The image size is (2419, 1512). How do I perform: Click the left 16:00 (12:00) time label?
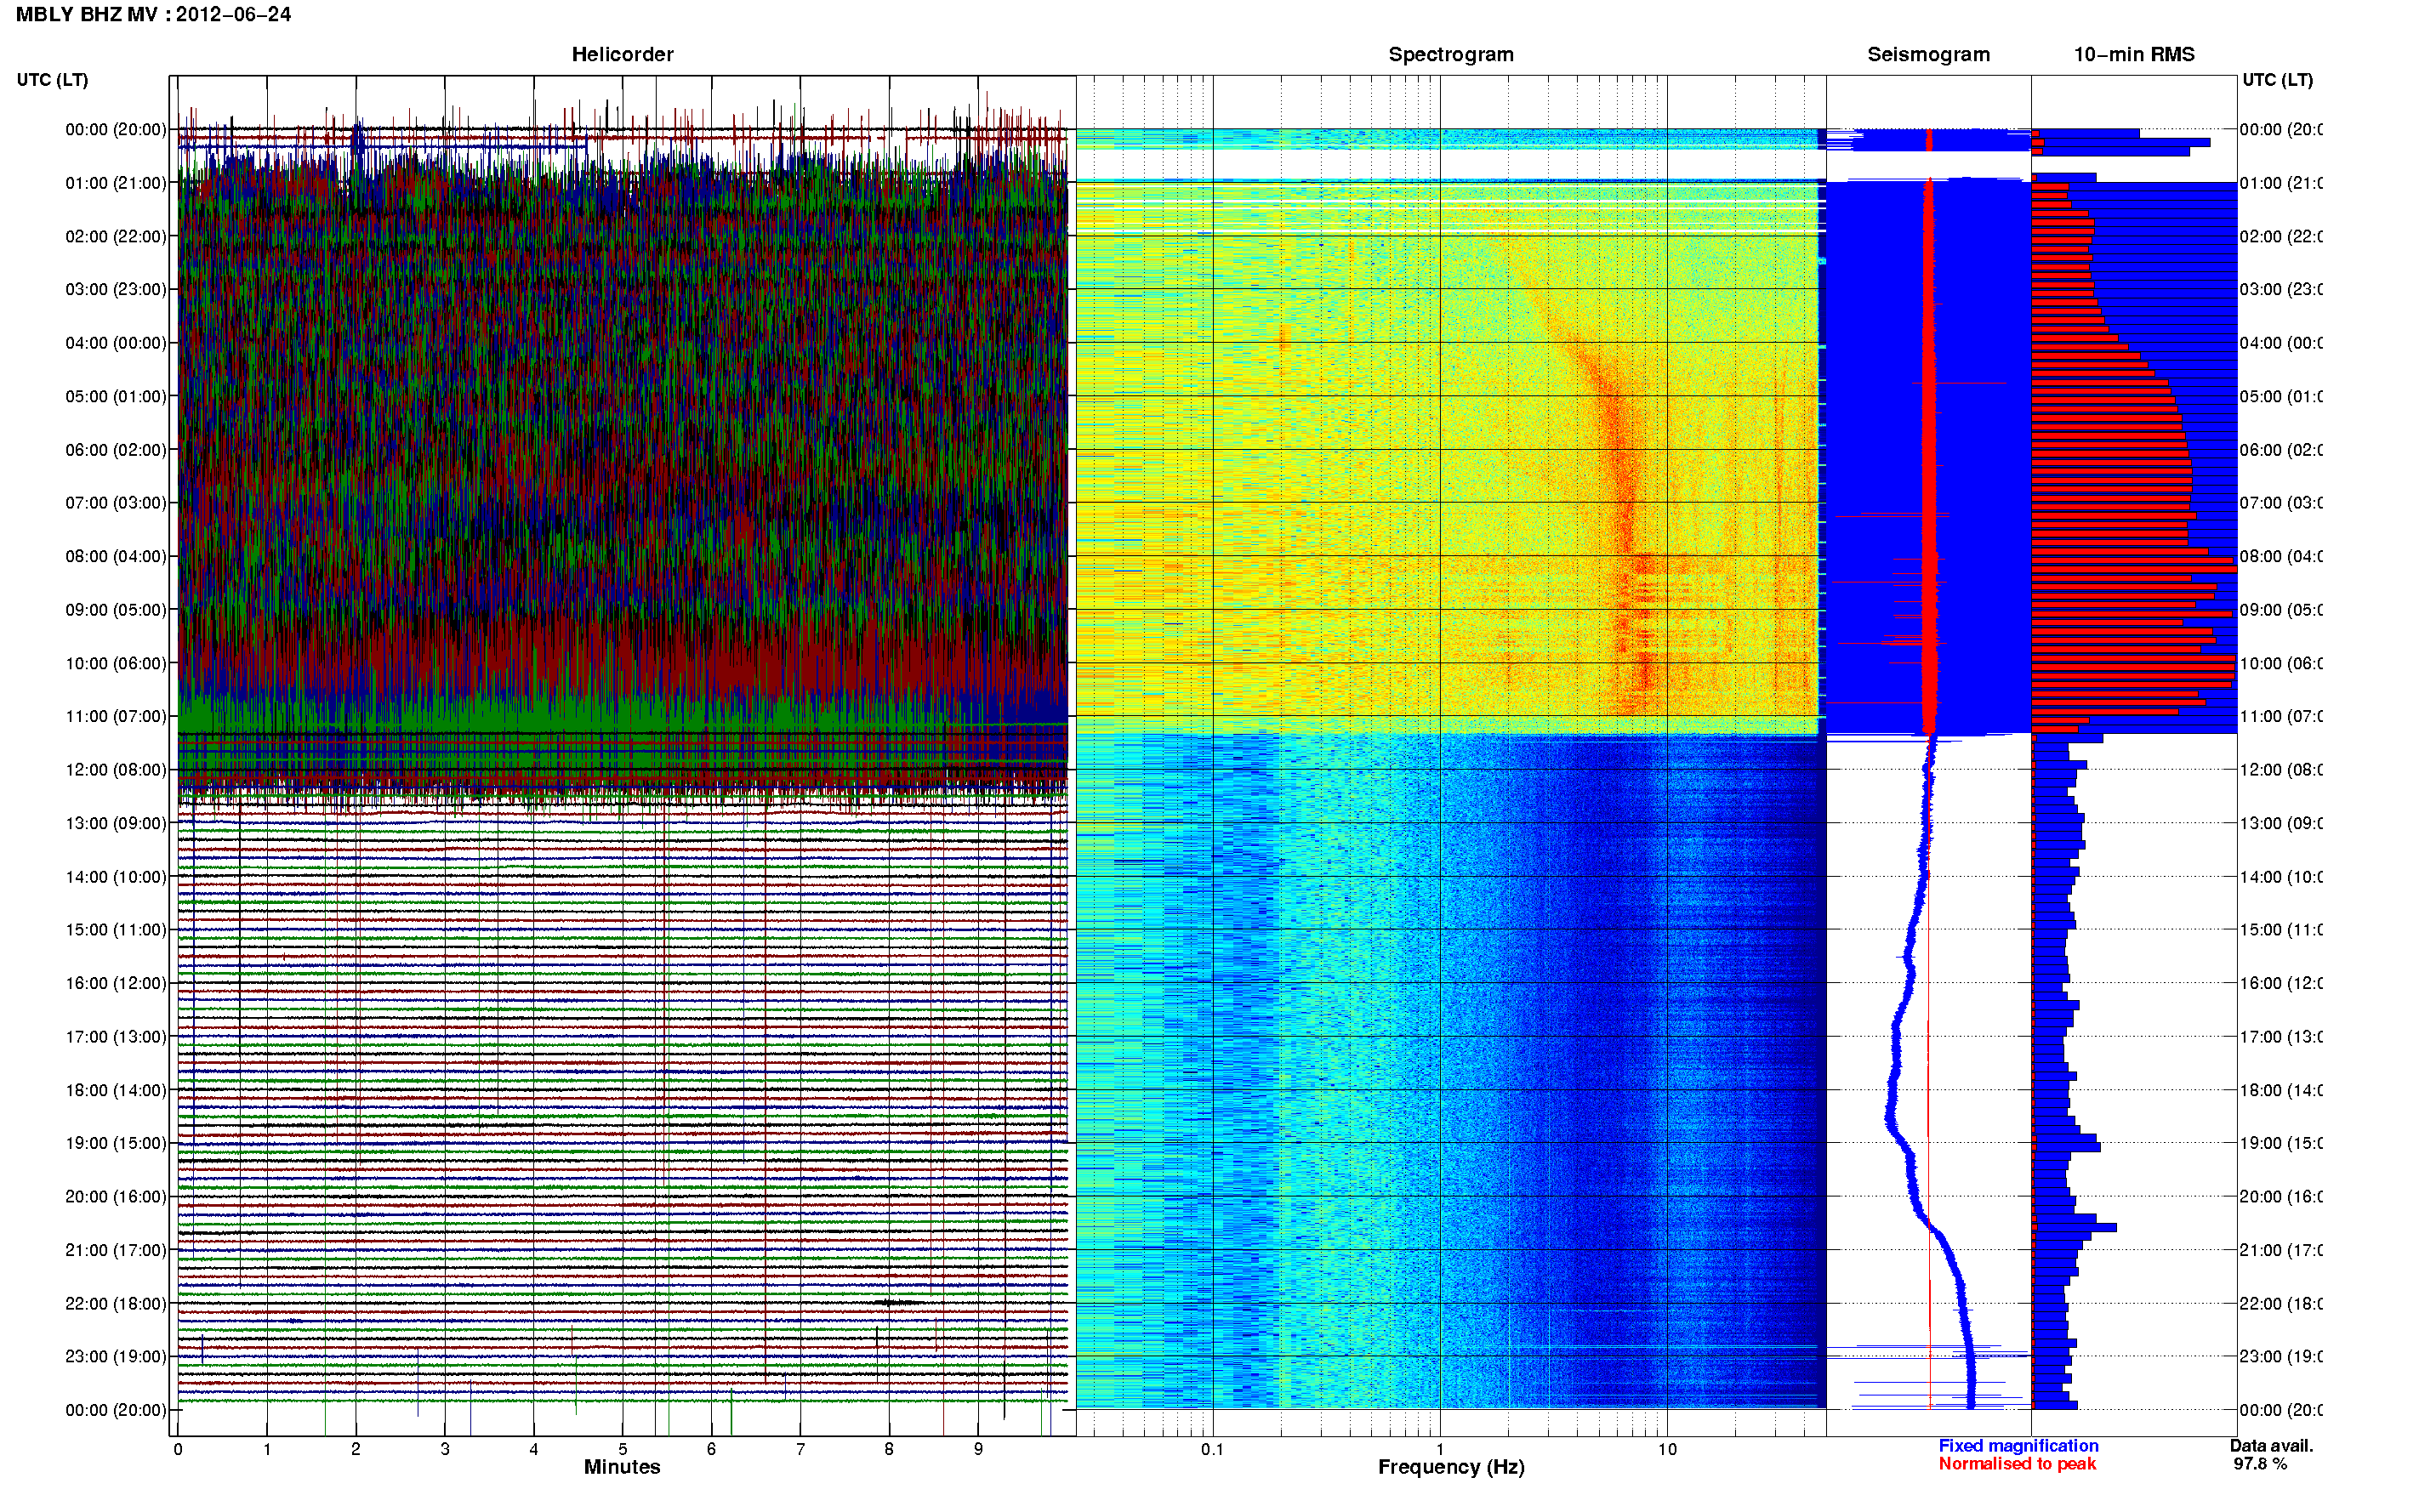point(116,983)
